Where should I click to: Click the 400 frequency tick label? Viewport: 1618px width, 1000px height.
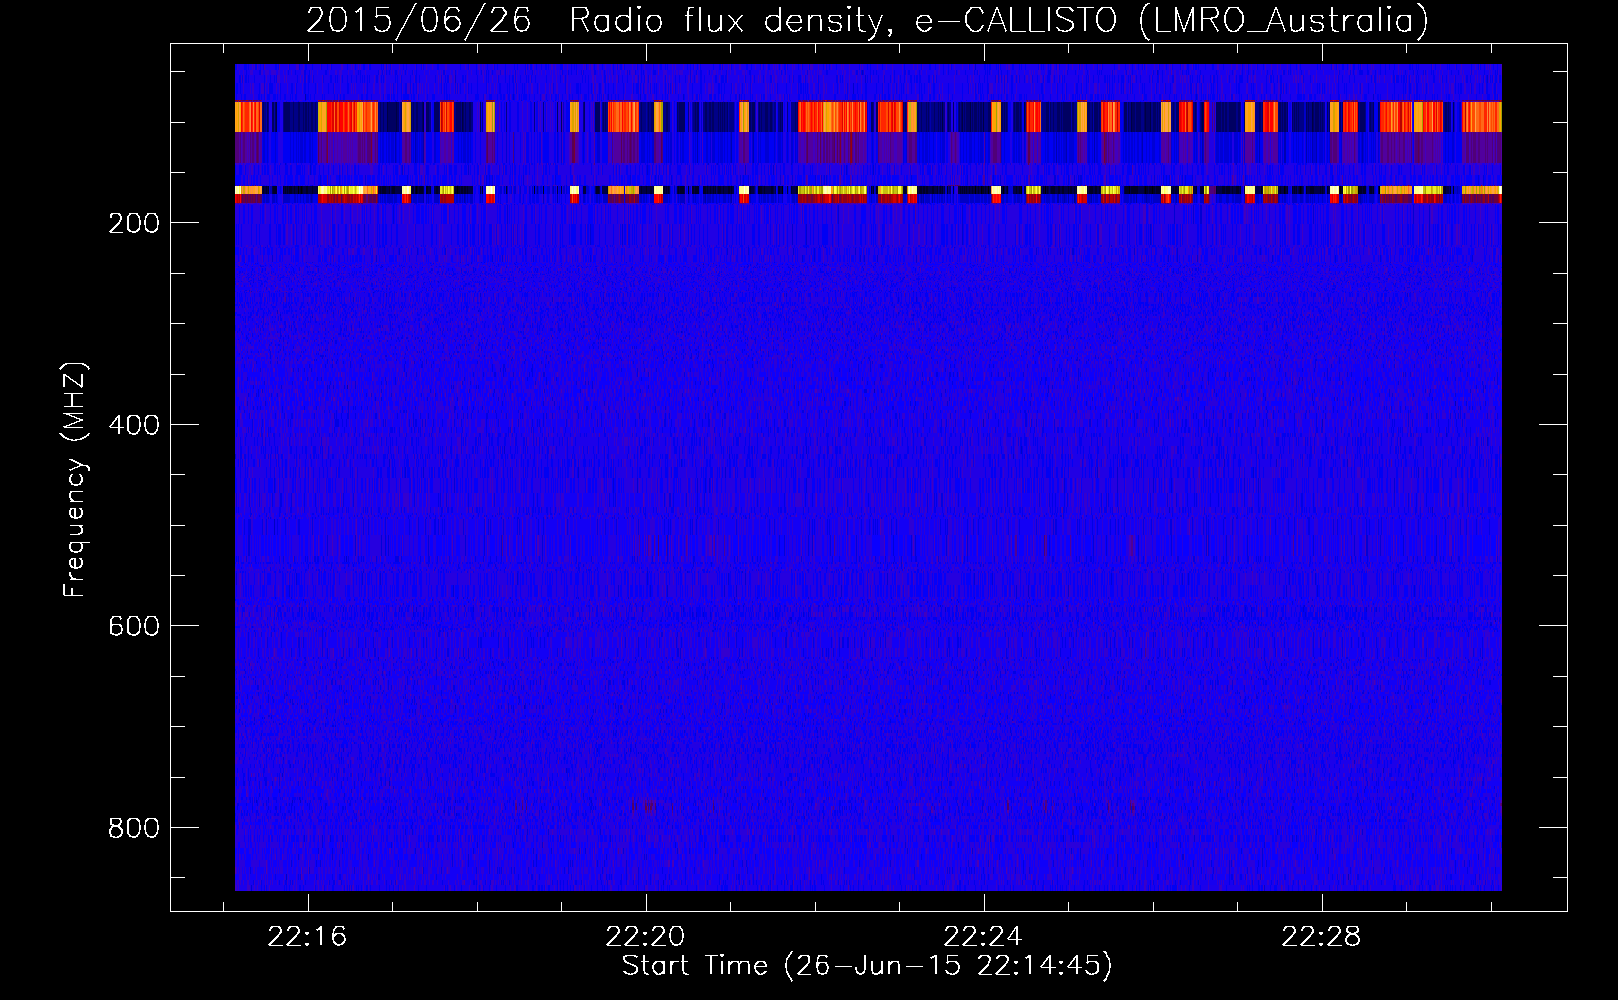[x=133, y=425]
